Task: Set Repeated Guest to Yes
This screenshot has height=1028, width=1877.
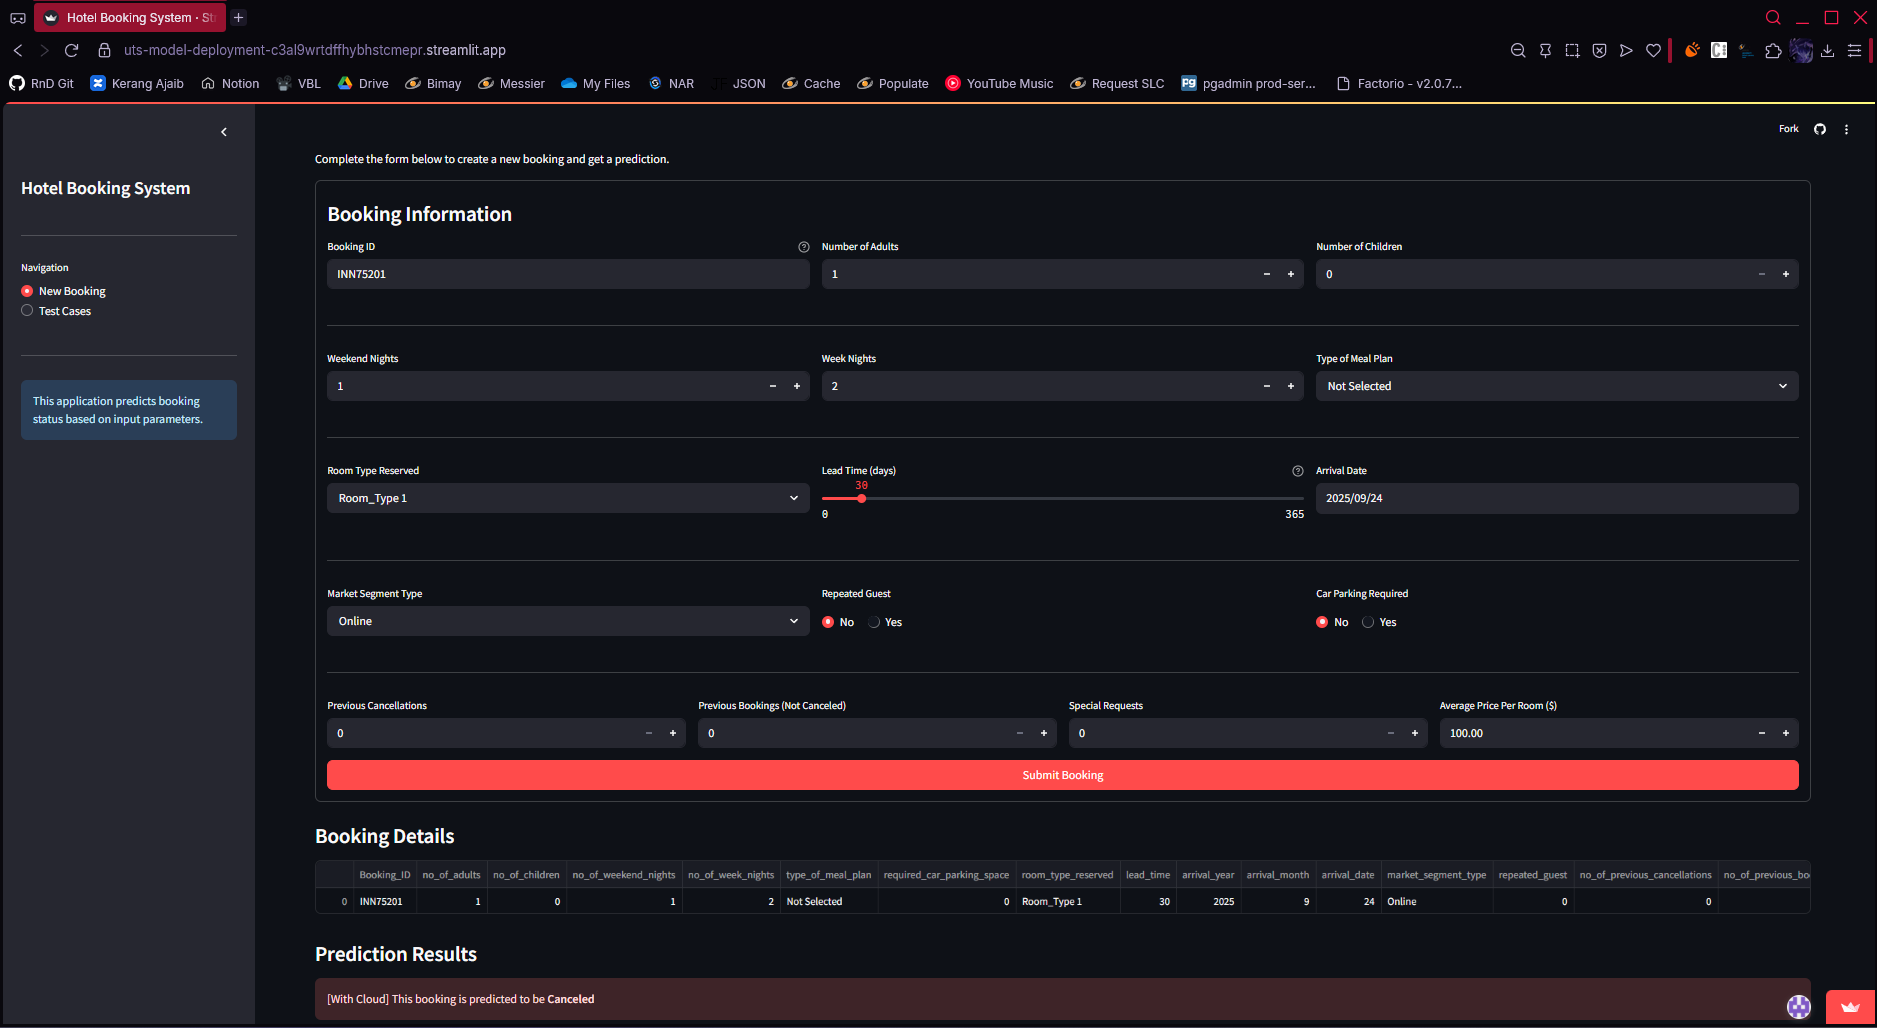Action: click(x=875, y=622)
